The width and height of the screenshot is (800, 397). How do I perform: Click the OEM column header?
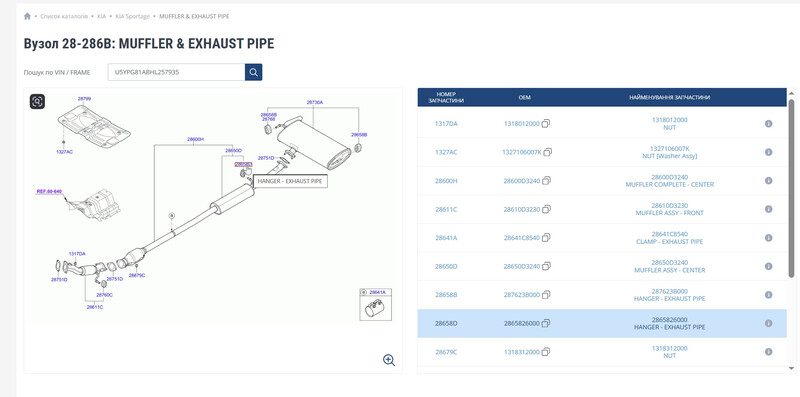pos(524,97)
